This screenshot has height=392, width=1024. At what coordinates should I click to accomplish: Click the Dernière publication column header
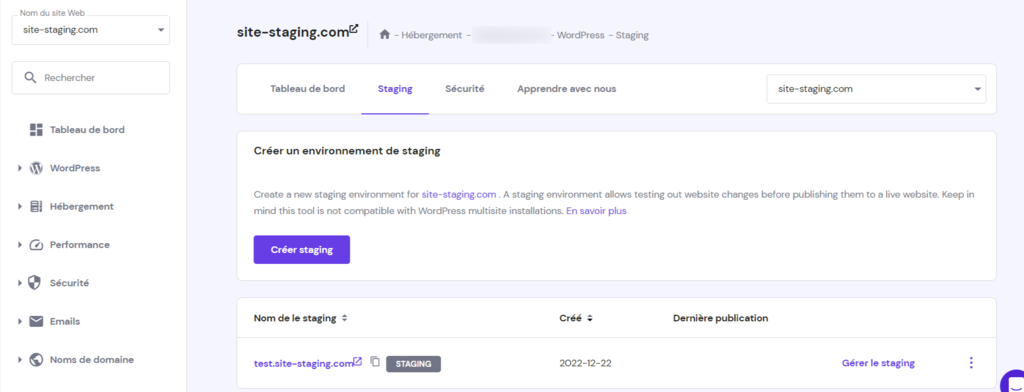click(x=720, y=318)
